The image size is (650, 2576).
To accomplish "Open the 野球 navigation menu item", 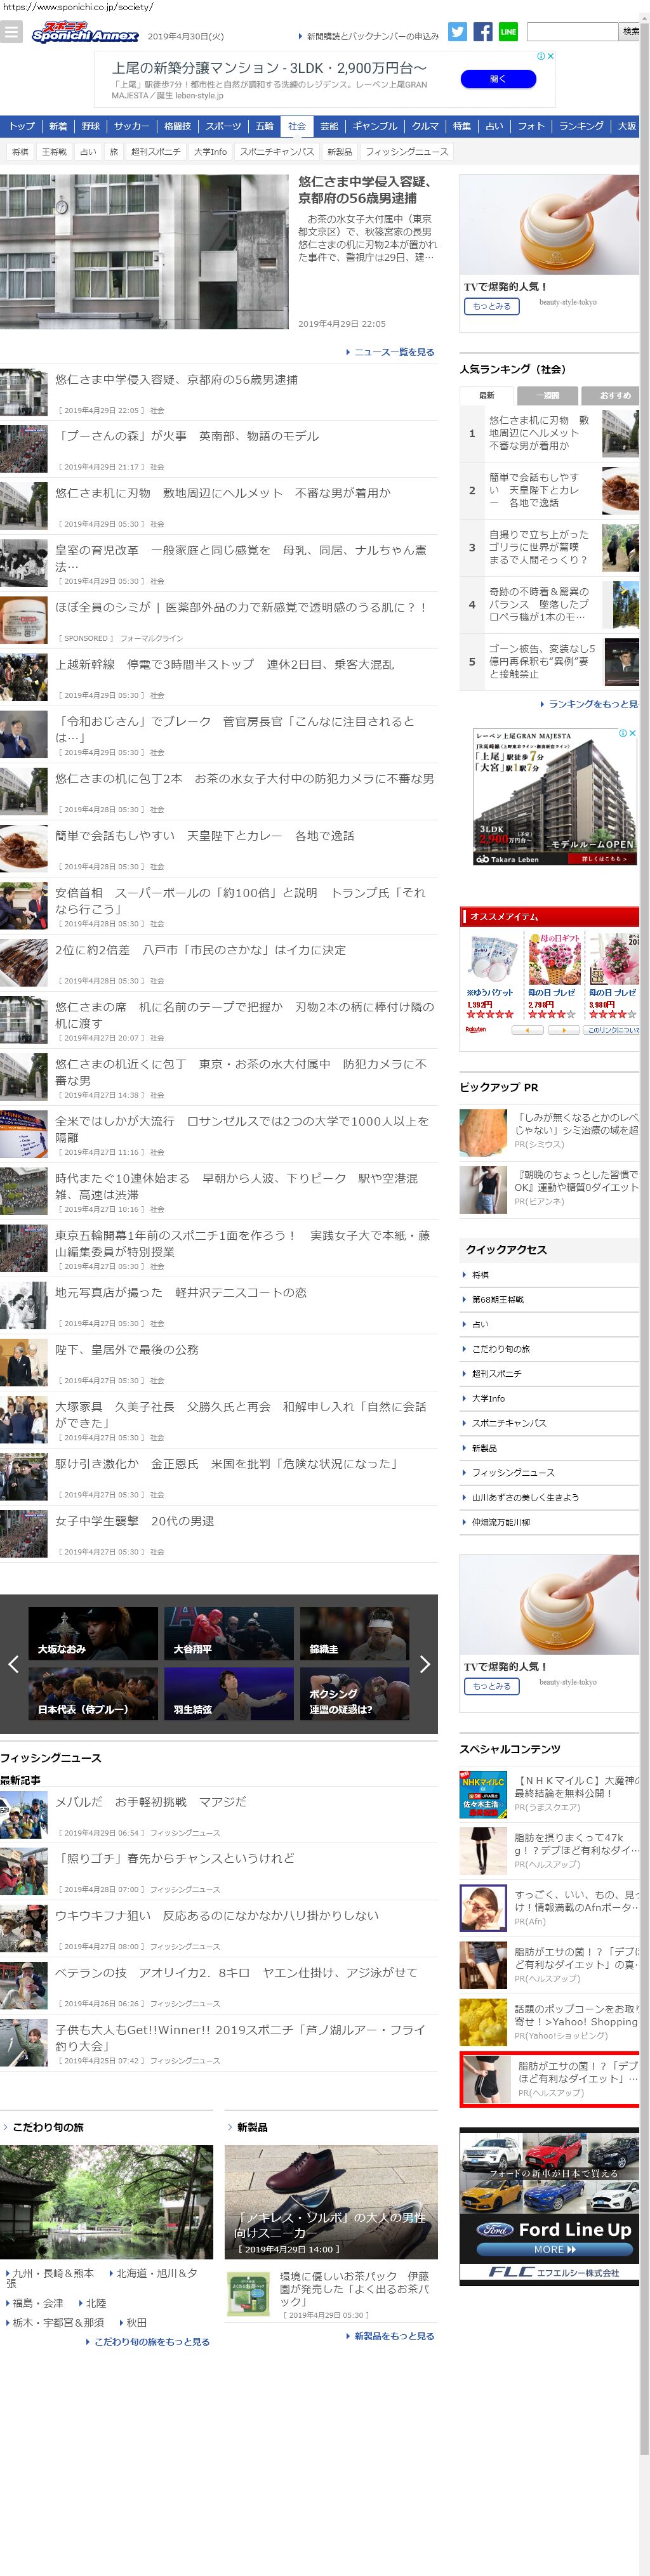I will pos(91,126).
